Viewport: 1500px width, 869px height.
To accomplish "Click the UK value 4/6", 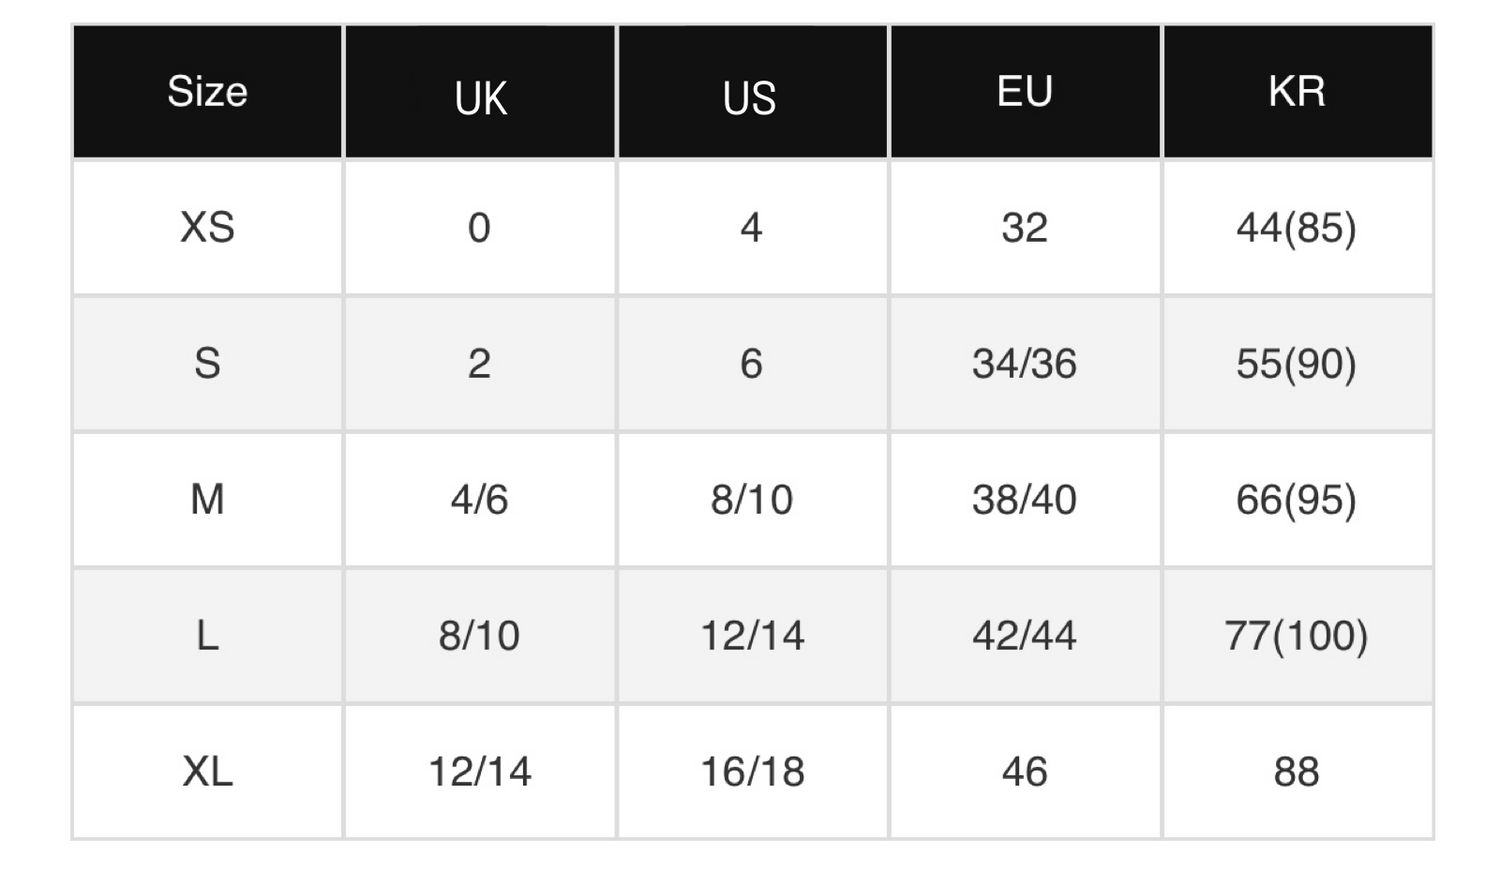I will (x=479, y=500).
